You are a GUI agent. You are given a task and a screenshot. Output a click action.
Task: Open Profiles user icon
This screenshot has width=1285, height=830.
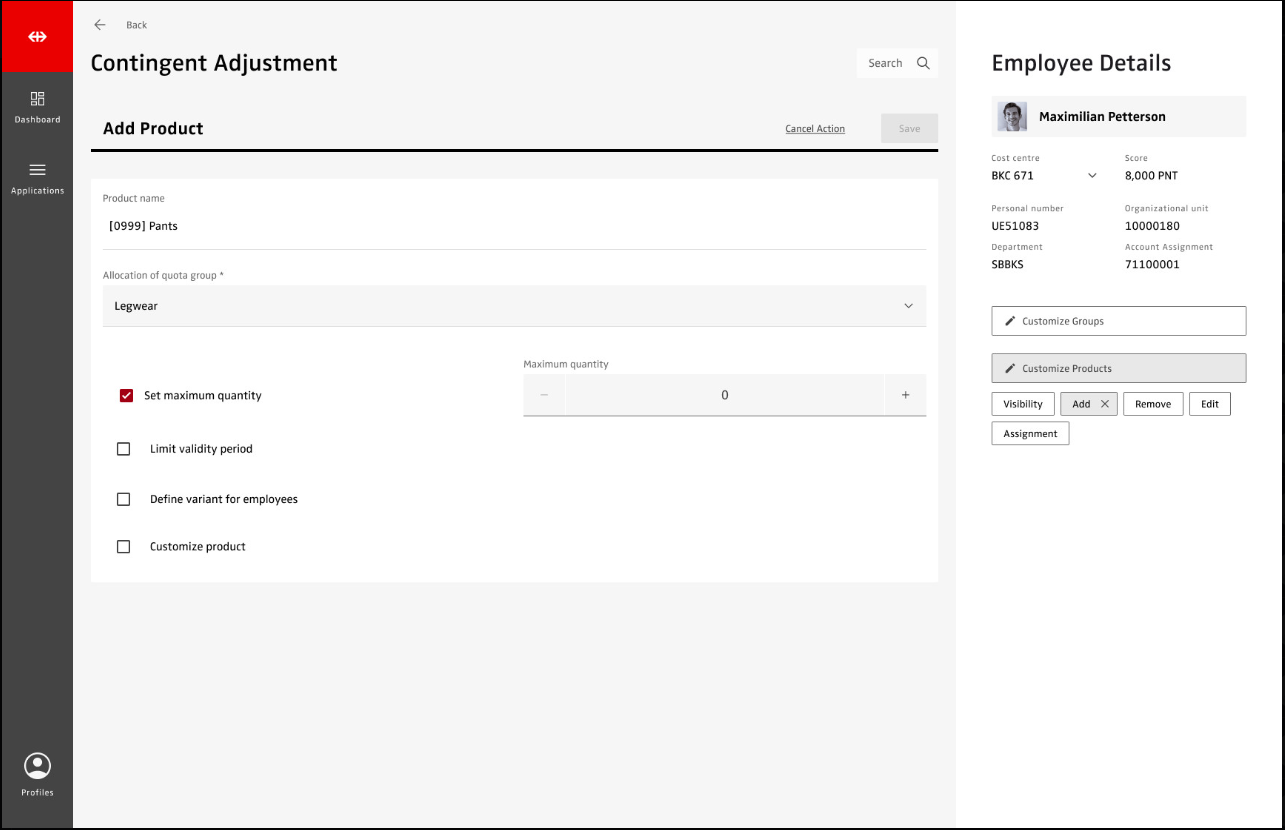point(37,767)
